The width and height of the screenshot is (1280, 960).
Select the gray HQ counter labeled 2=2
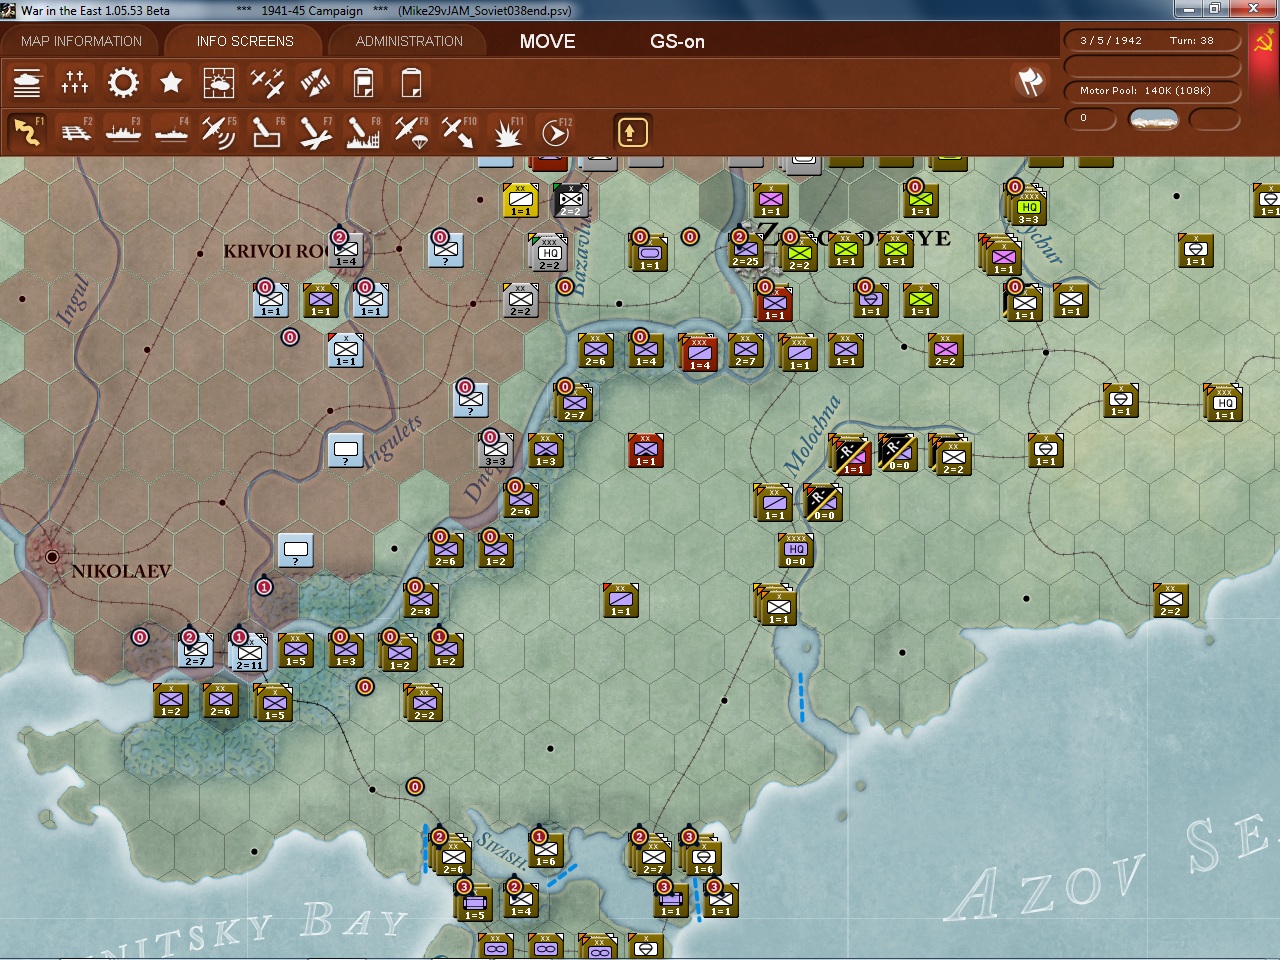[x=549, y=253]
